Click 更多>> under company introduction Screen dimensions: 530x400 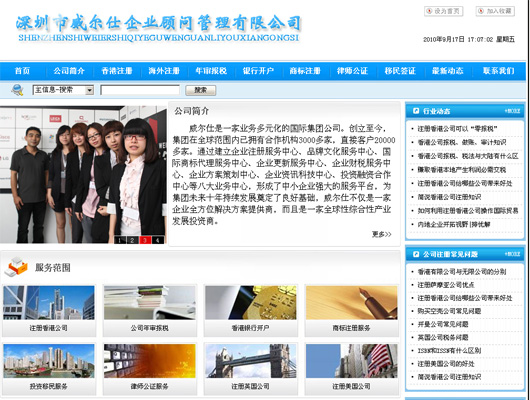tap(382, 234)
